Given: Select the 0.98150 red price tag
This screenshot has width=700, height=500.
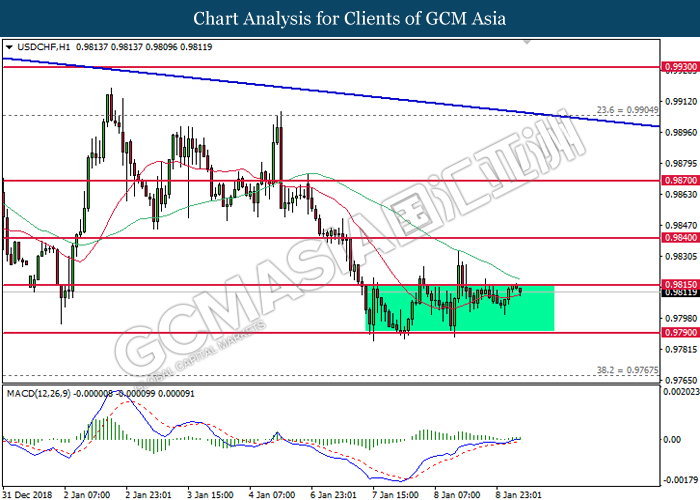Looking at the screenshot, I should (679, 284).
